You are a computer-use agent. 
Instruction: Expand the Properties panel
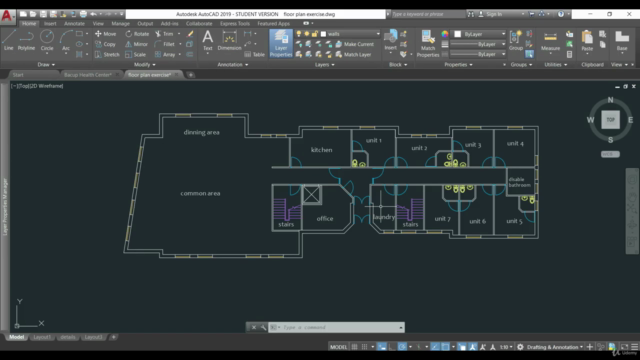click(x=458, y=64)
